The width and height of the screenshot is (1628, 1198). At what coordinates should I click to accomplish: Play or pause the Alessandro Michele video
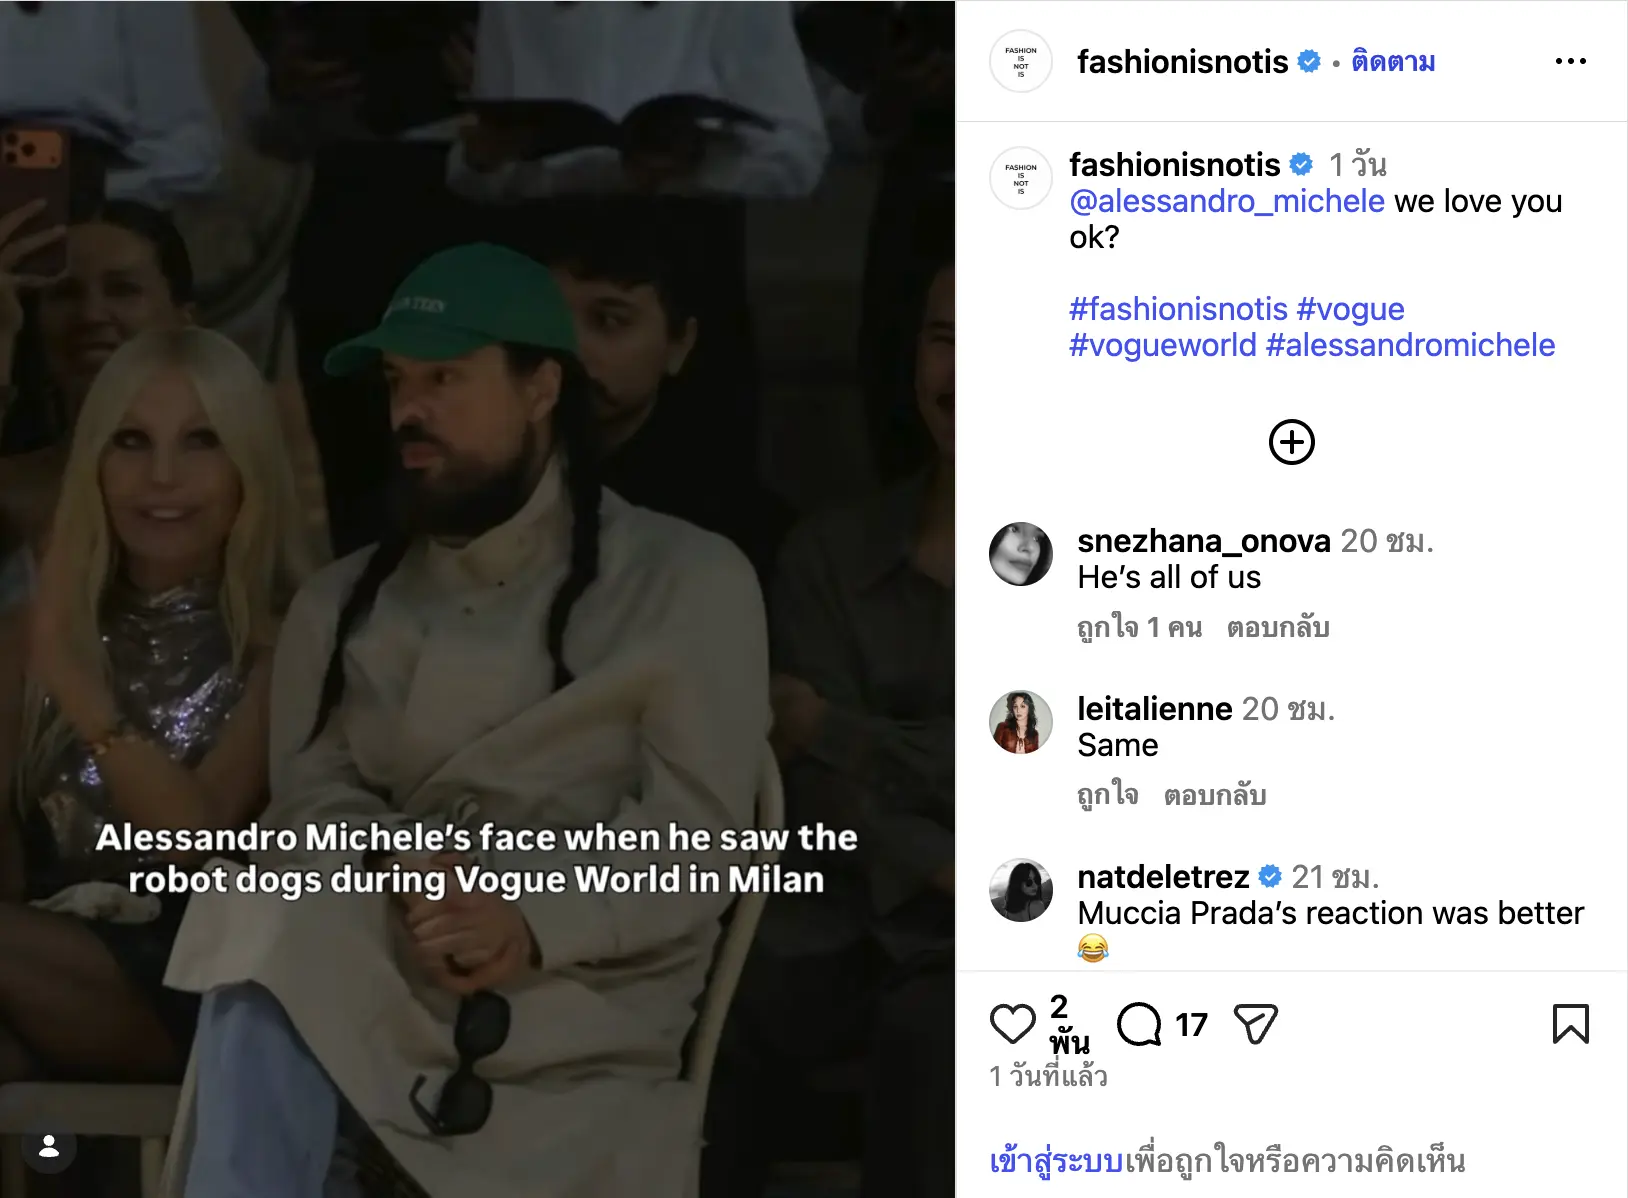477,599
